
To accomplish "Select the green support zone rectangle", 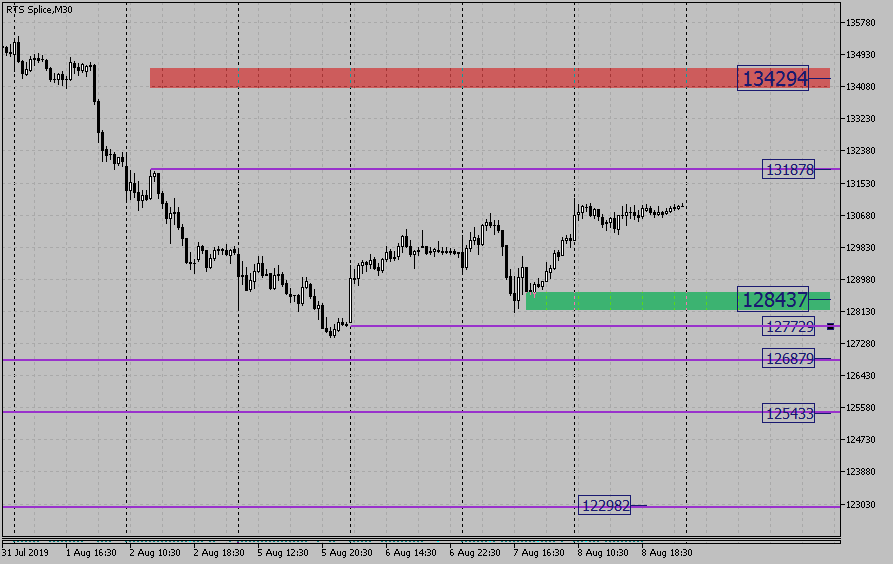I will click(x=630, y=300).
